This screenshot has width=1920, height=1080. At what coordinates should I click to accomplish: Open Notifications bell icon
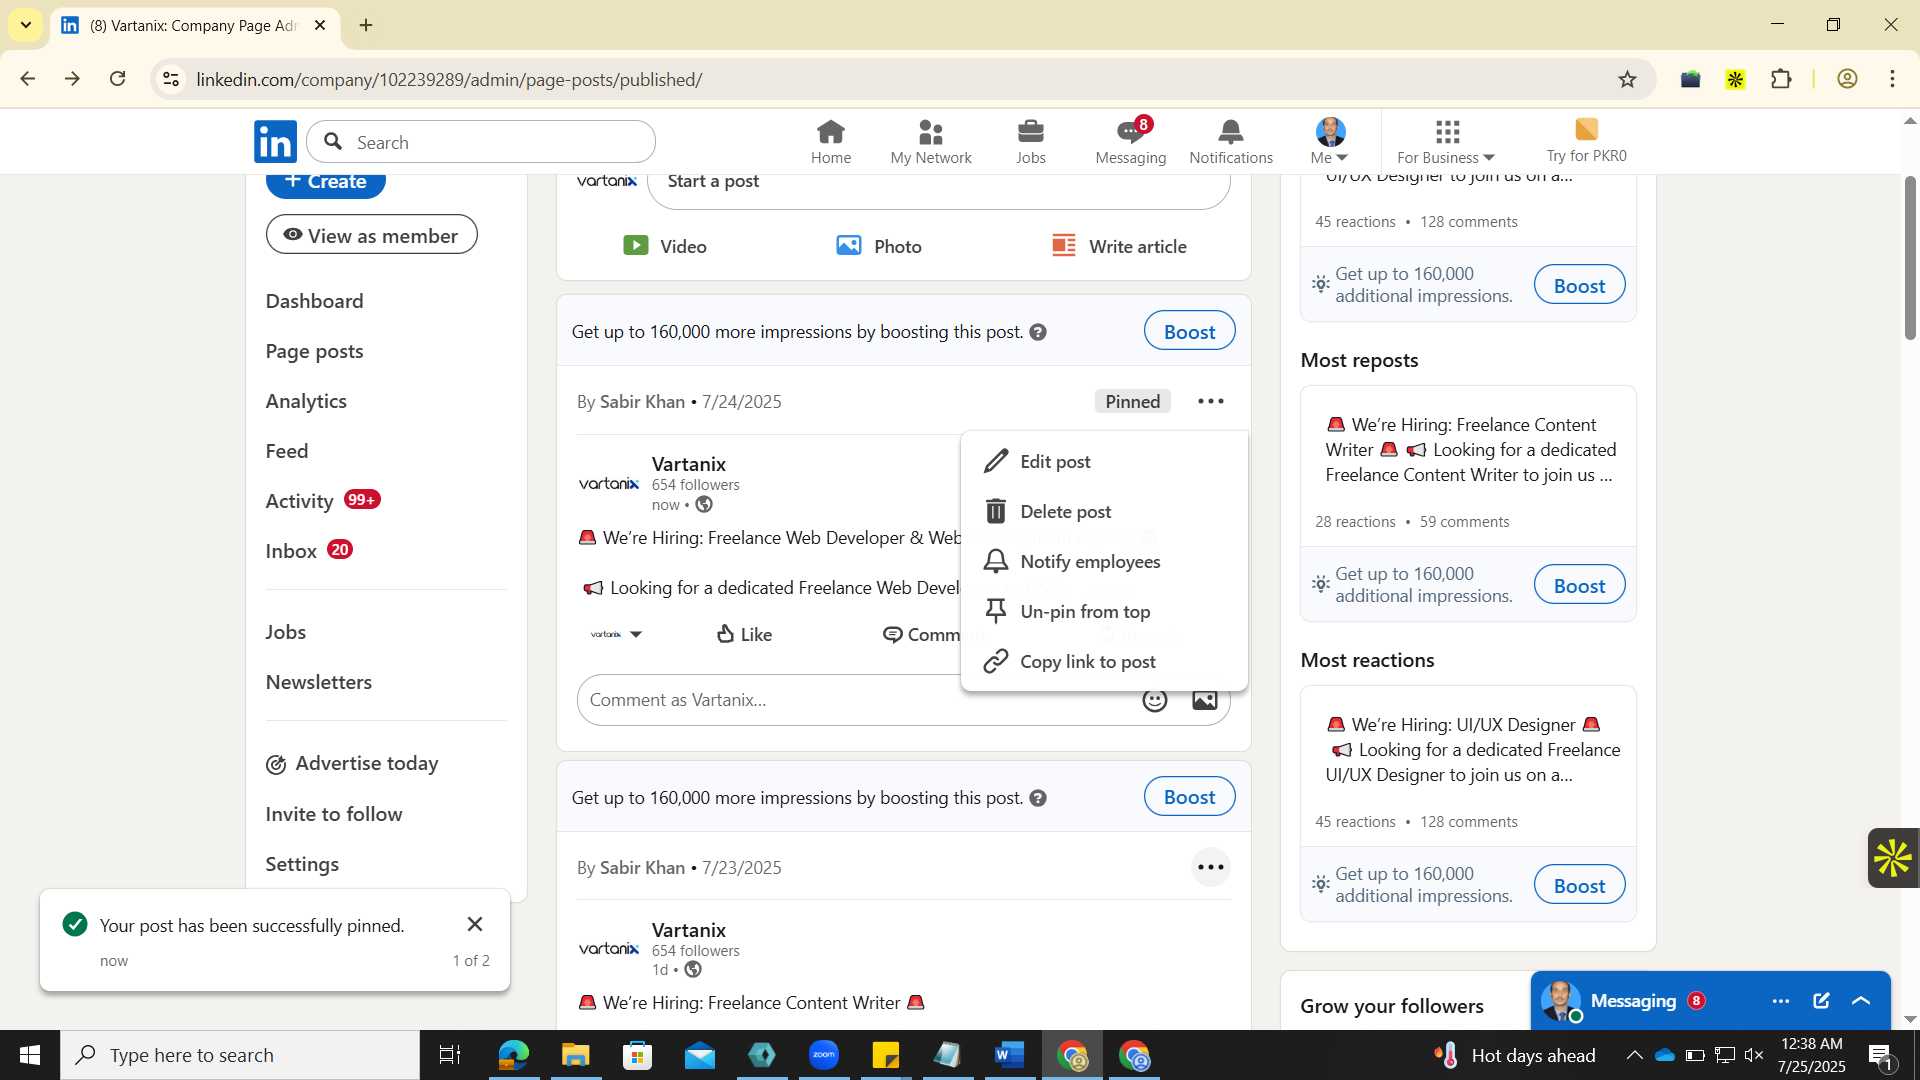1231,142
